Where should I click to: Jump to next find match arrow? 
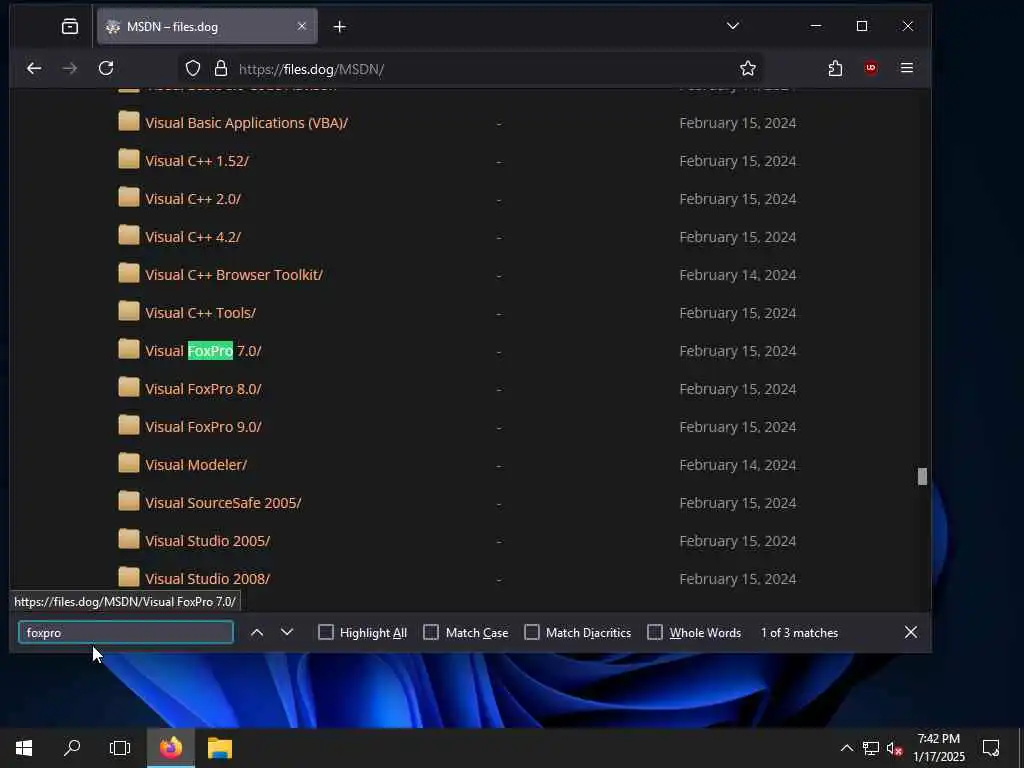(x=287, y=632)
